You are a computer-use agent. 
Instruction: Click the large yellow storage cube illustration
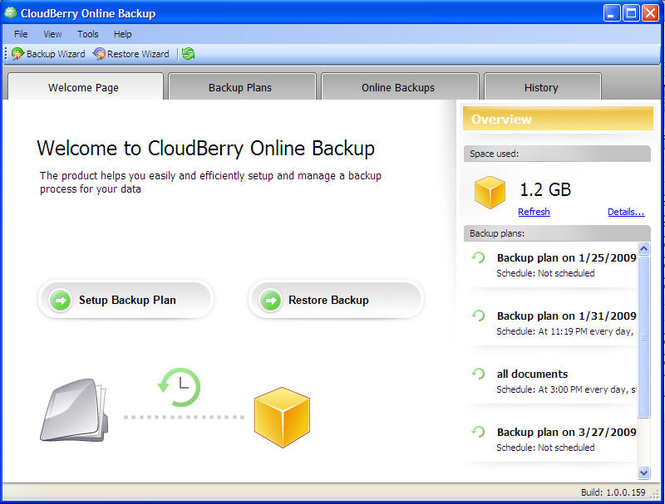coord(282,417)
